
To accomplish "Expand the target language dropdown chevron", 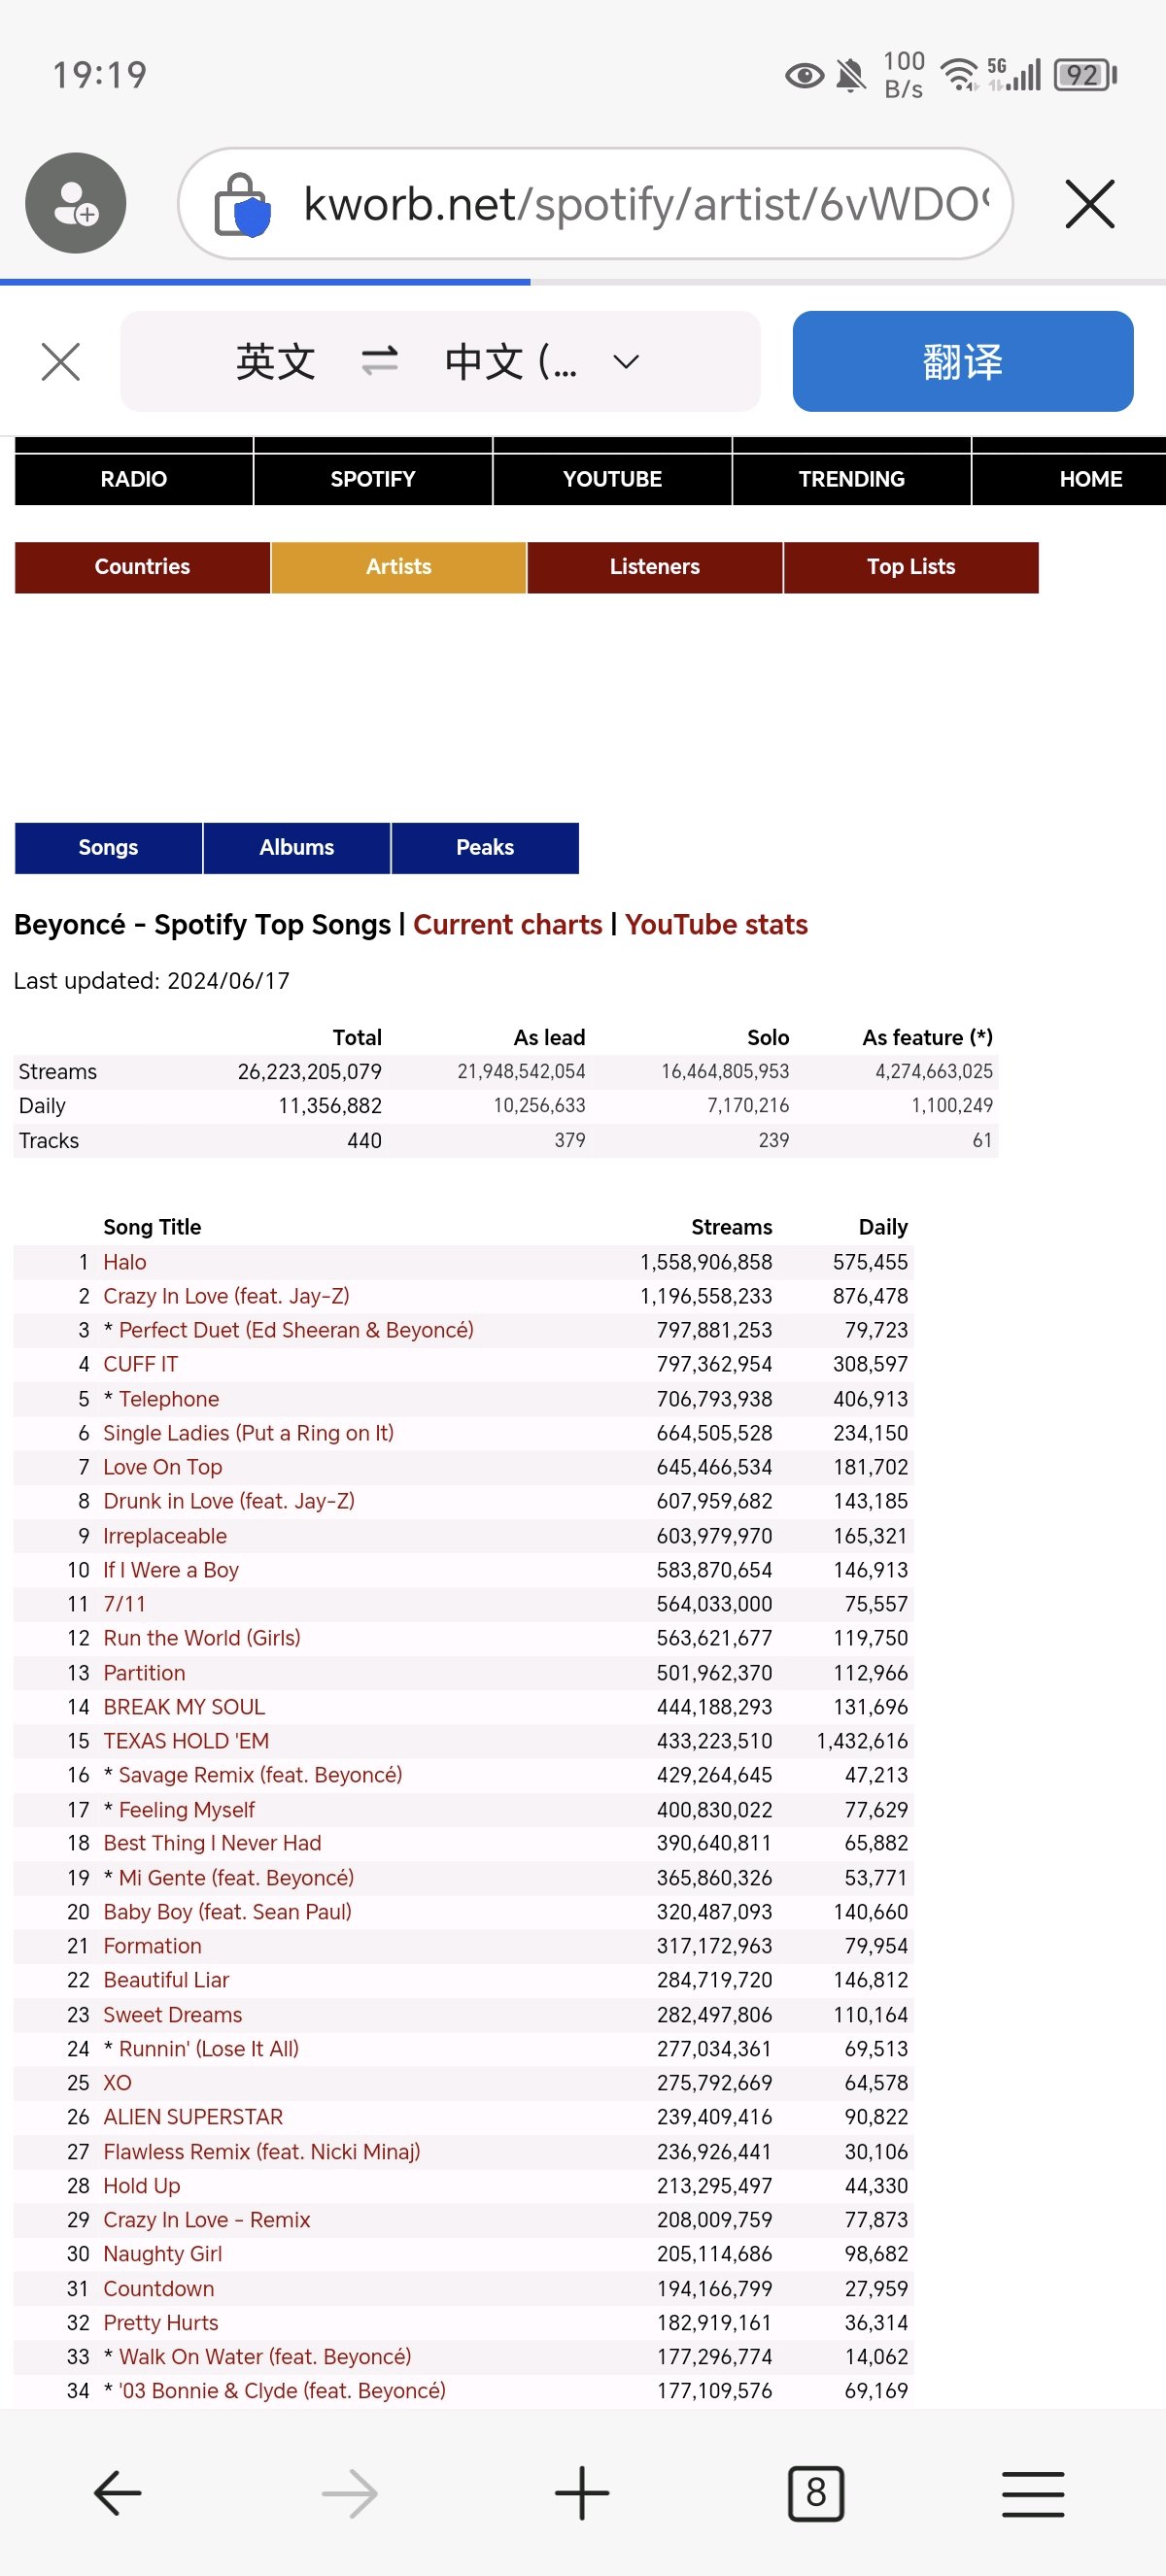I will (626, 362).
